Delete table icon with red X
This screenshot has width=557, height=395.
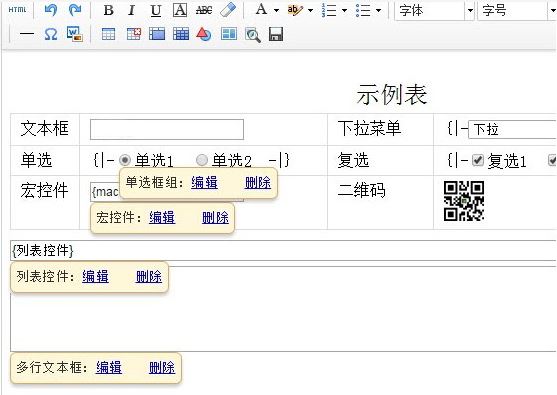point(134,34)
